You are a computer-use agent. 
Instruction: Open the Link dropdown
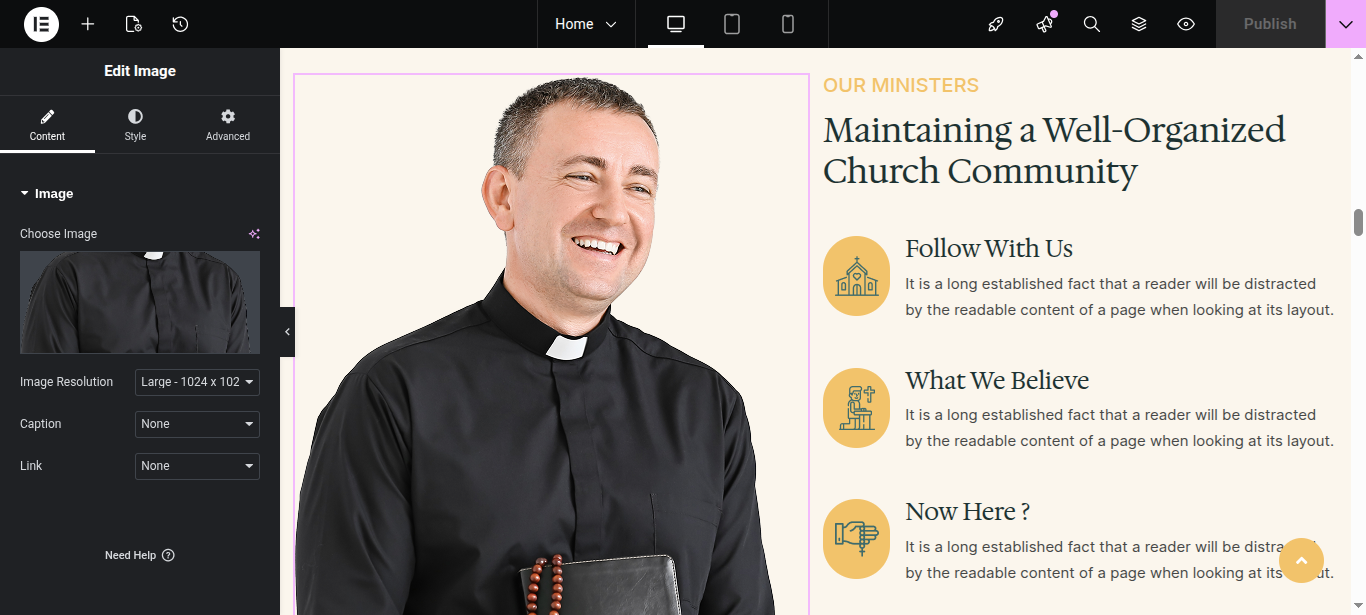(x=197, y=466)
